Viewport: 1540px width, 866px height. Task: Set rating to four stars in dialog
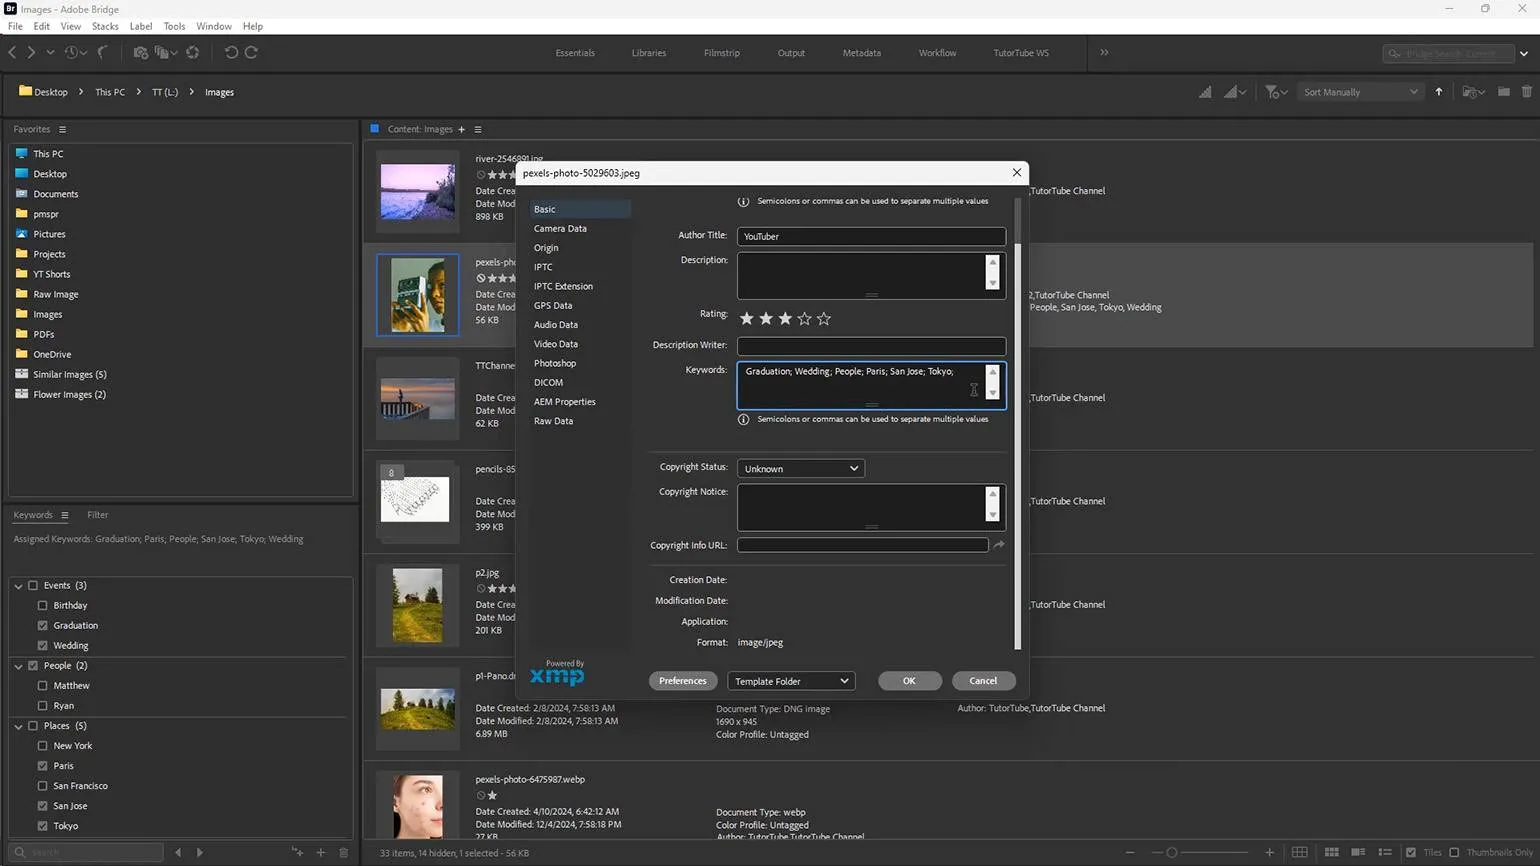tap(804, 319)
